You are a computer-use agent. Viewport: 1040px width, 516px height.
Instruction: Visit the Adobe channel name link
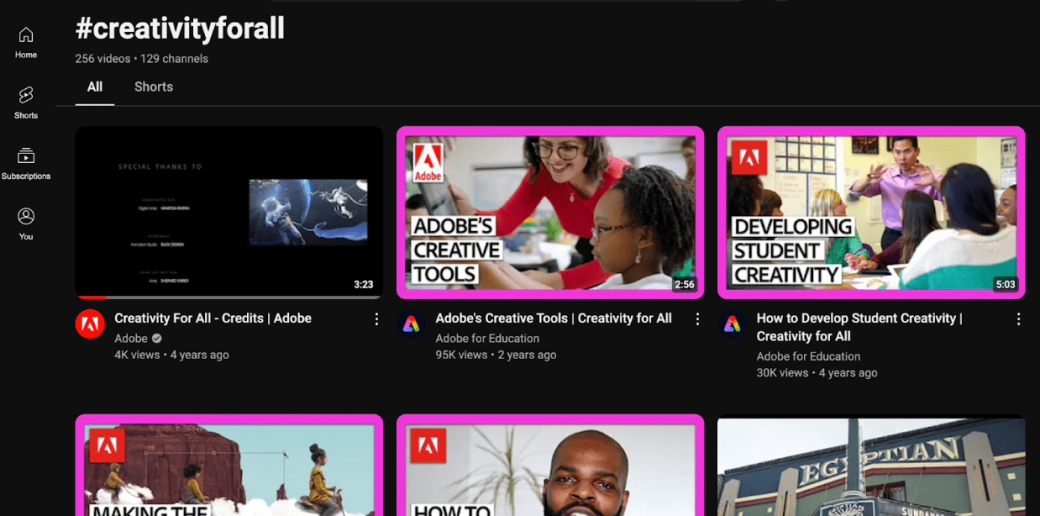(x=131, y=338)
